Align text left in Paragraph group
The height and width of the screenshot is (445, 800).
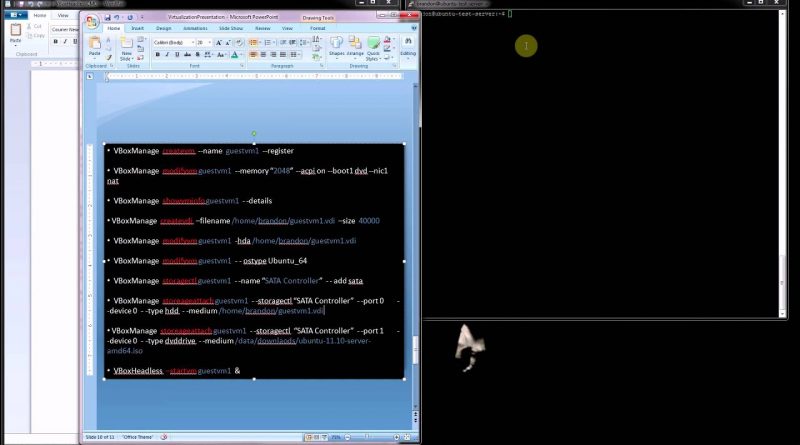253,55
